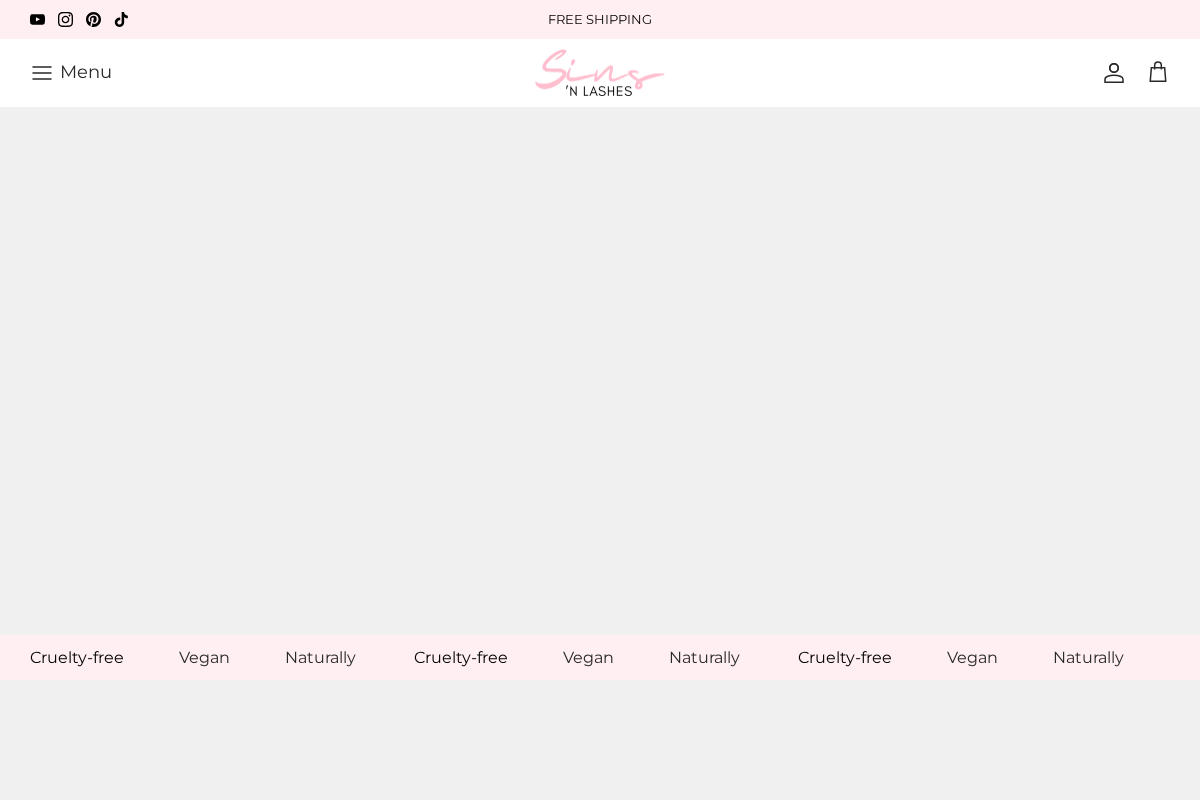
Task: Select the rightmost Naturally label
Action: tap(1088, 657)
